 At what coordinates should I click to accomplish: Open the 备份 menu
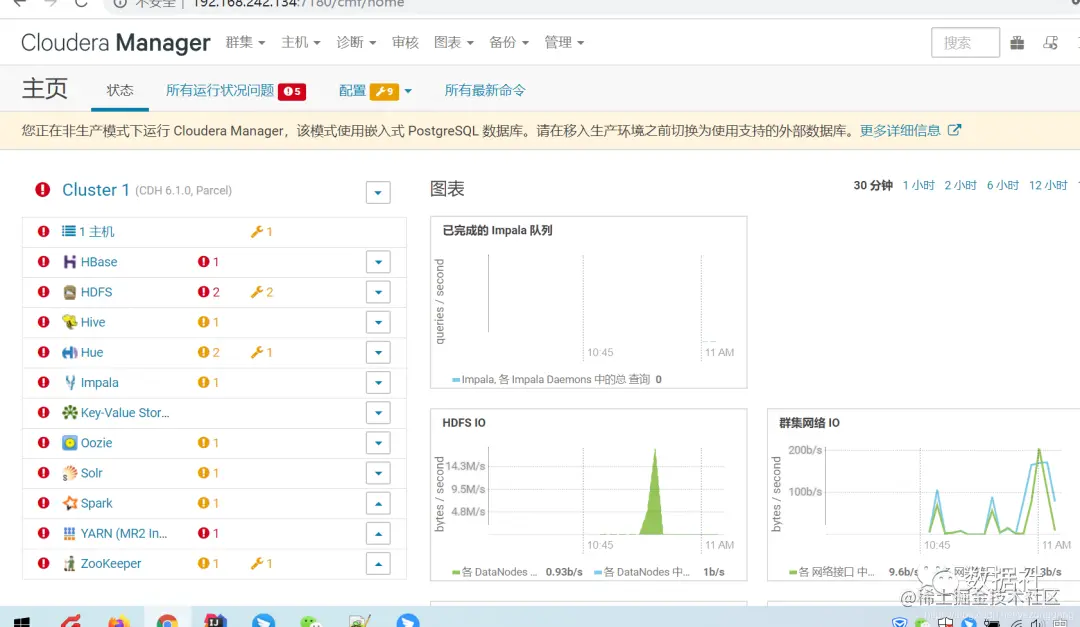pos(509,43)
